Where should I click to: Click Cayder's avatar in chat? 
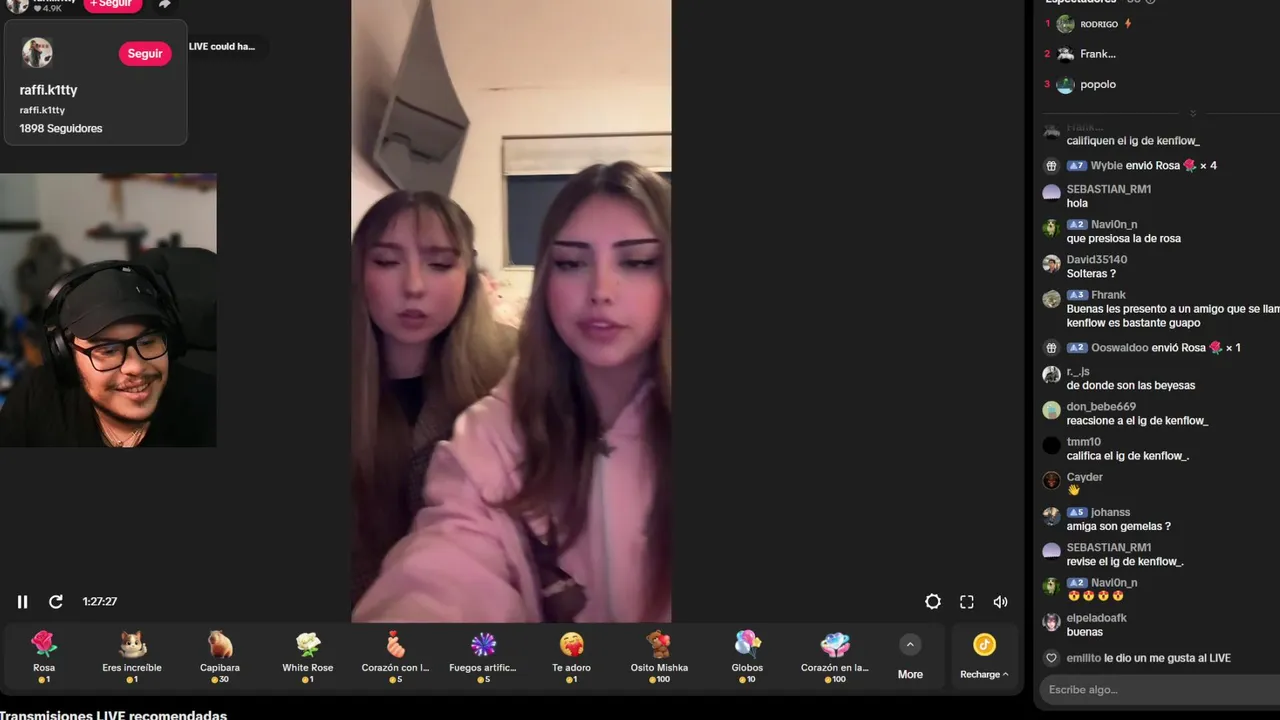1051,481
